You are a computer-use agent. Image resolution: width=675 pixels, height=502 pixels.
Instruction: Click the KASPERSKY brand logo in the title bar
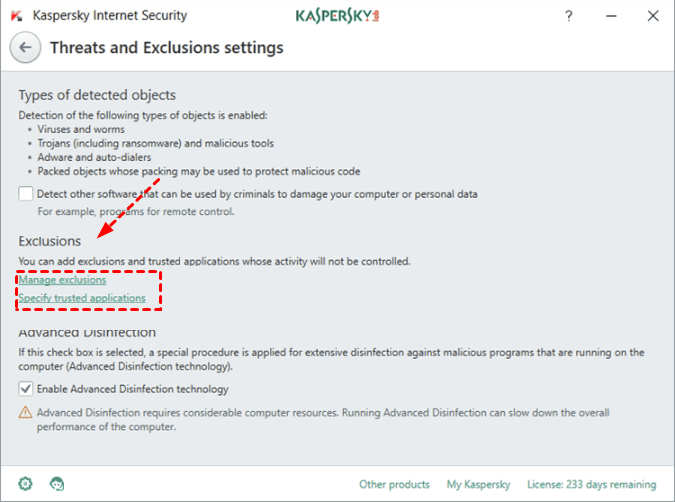(x=337, y=16)
